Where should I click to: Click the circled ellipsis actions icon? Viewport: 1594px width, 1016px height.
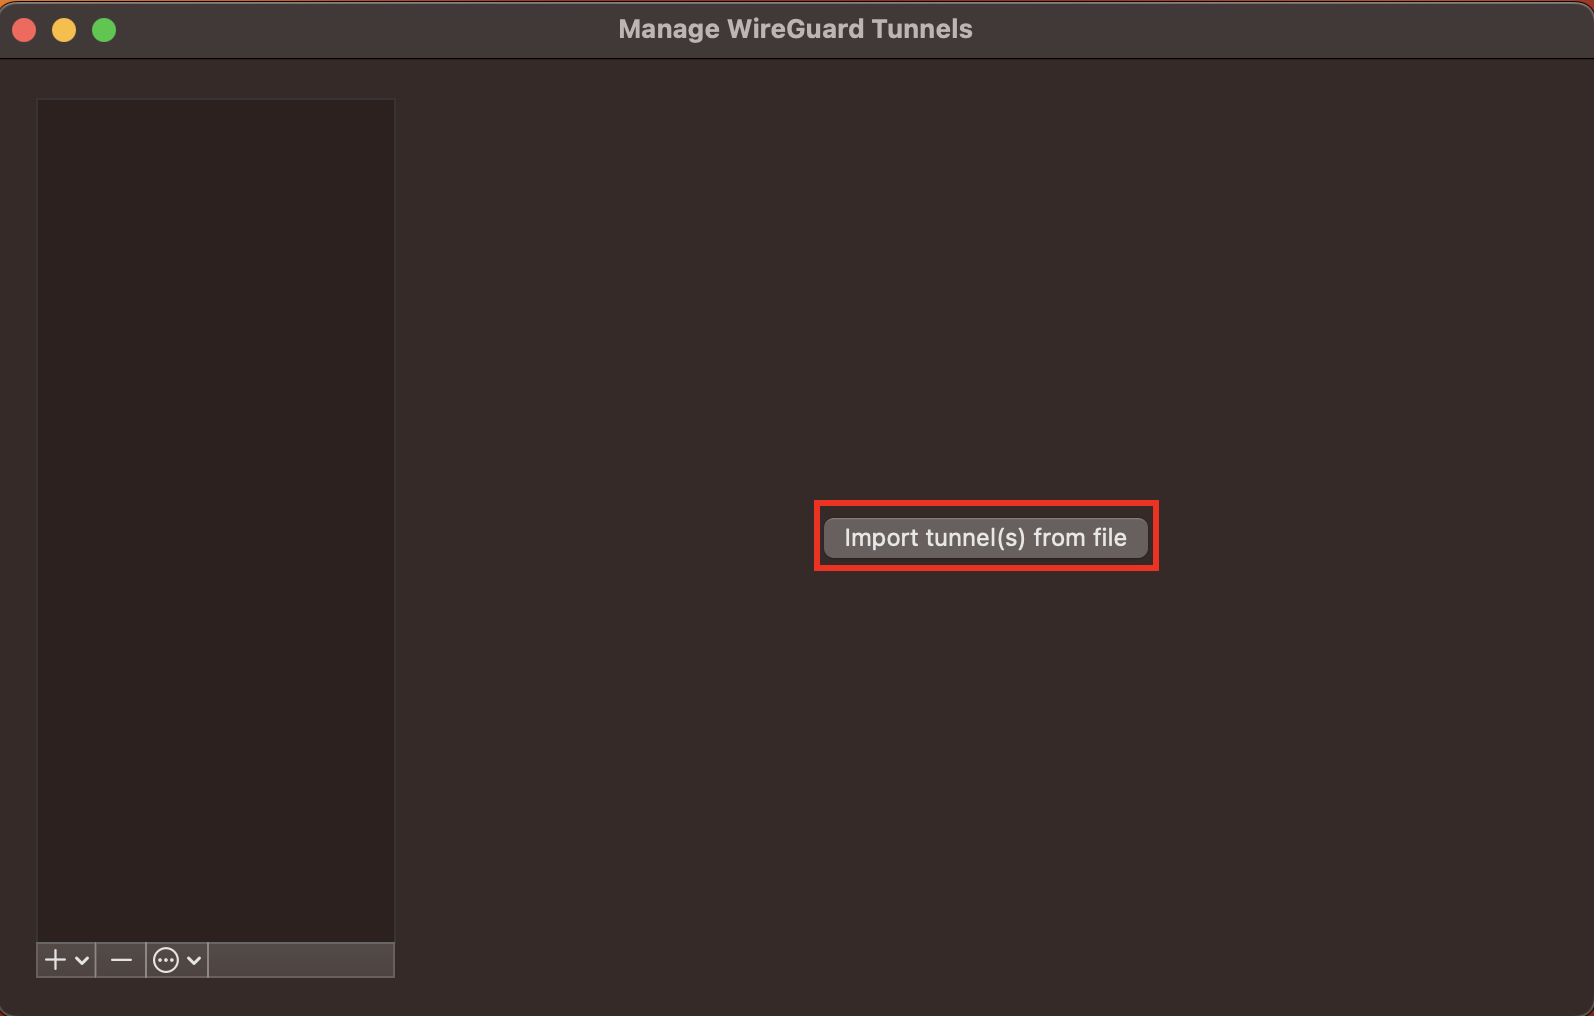point(166,960)
